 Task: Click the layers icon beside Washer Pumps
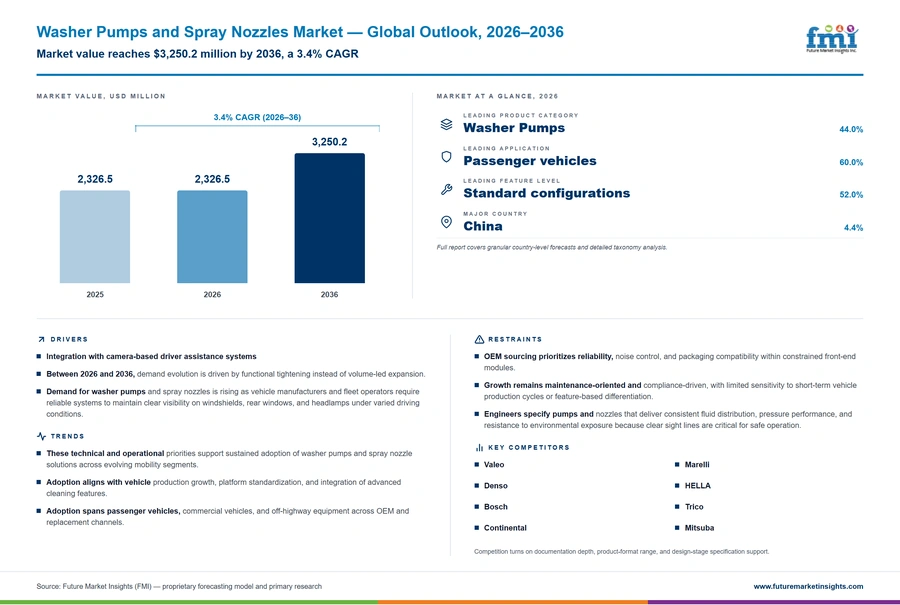446,125
